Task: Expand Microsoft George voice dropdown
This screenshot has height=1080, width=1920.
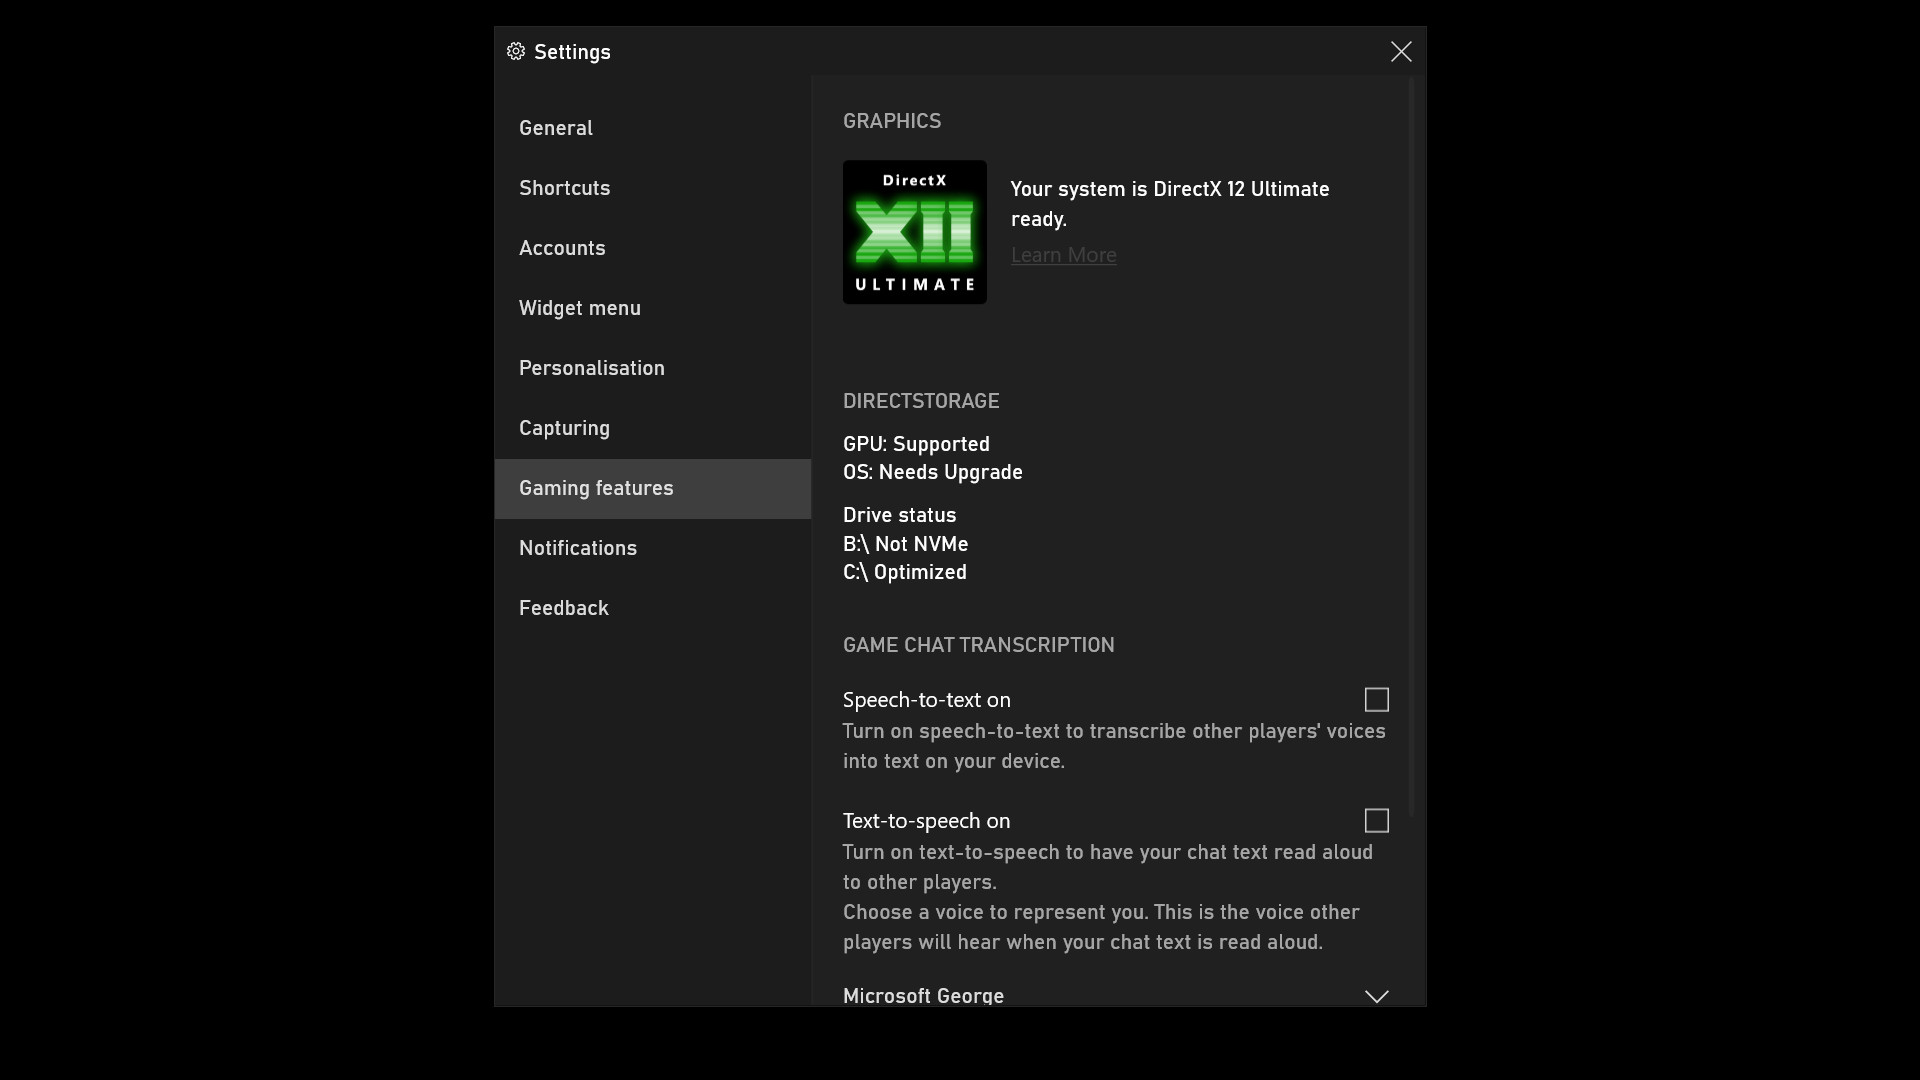Action: point(1377,996)
